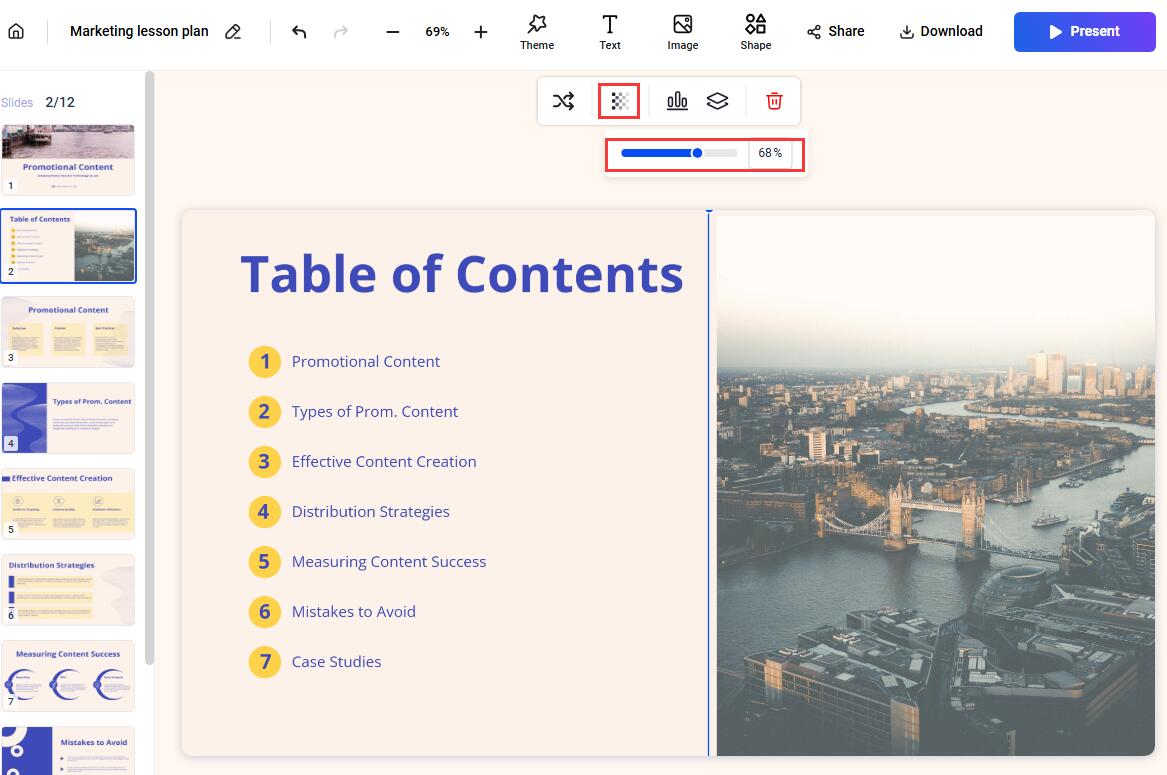
Task: Click 'Distribution Strategies' list item on slide
Action: click(371, 511)
